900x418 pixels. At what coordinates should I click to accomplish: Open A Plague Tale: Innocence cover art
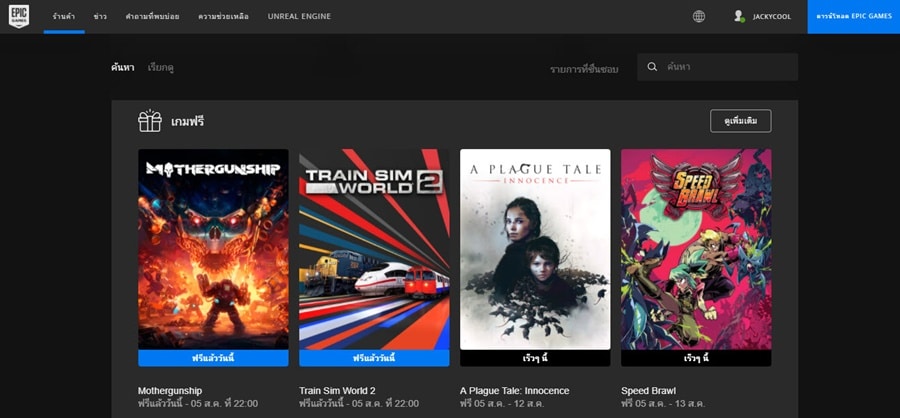535,250
